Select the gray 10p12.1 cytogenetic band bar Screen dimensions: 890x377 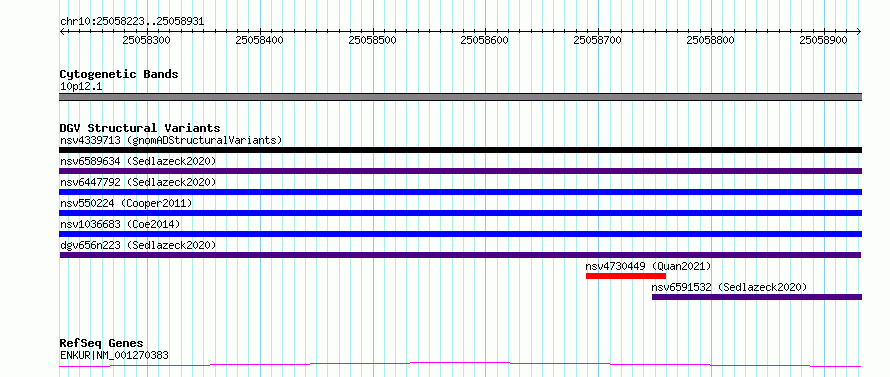click(461, 97)
